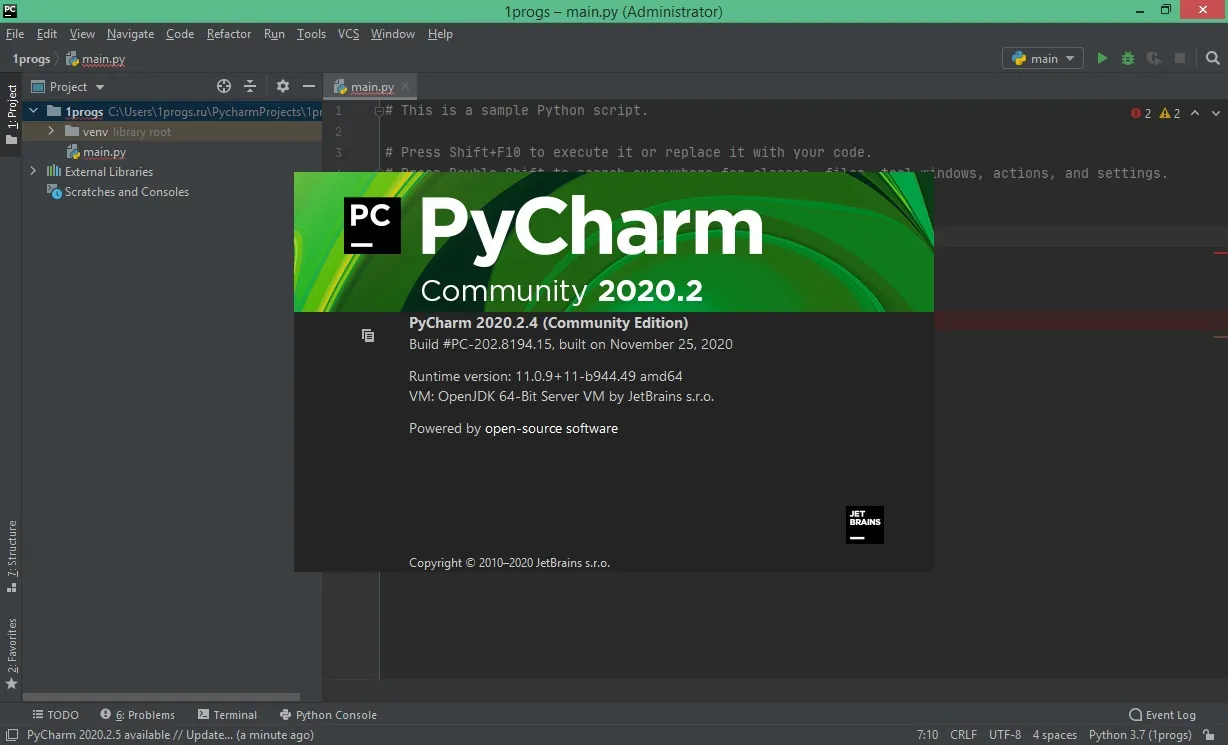Follow the open-source software link

pos(551,429)
